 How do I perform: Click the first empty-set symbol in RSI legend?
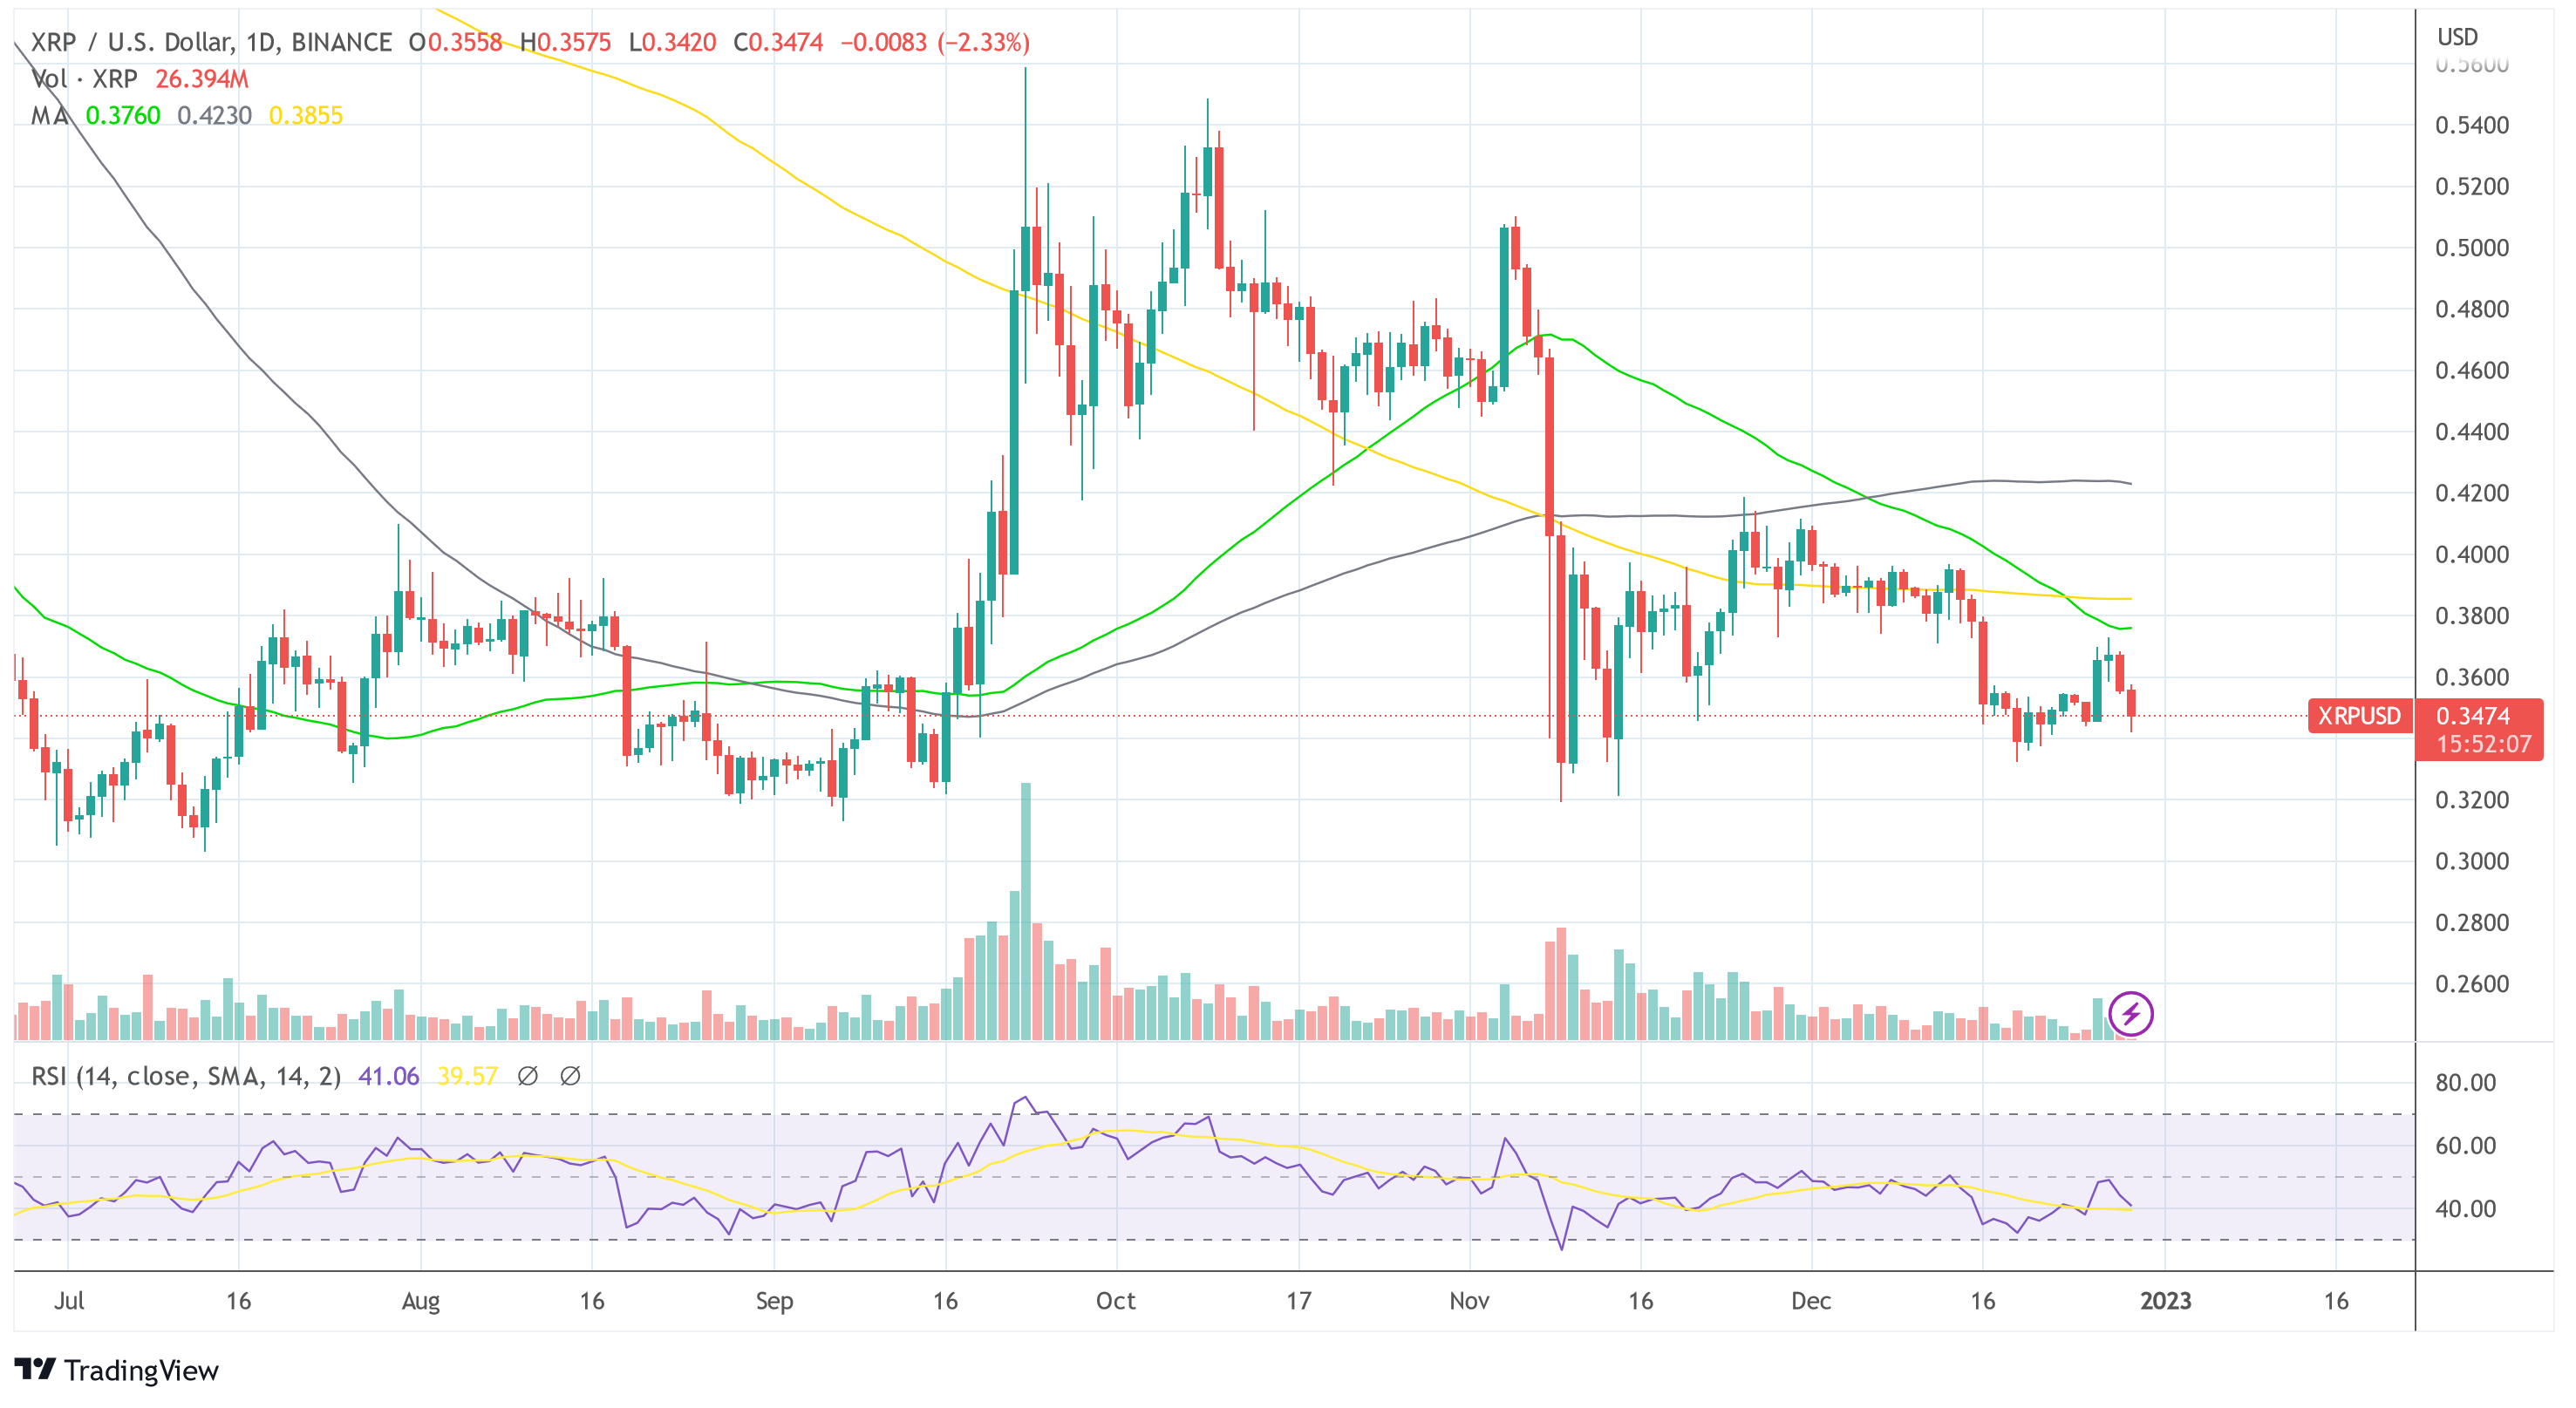(528, 1076)
